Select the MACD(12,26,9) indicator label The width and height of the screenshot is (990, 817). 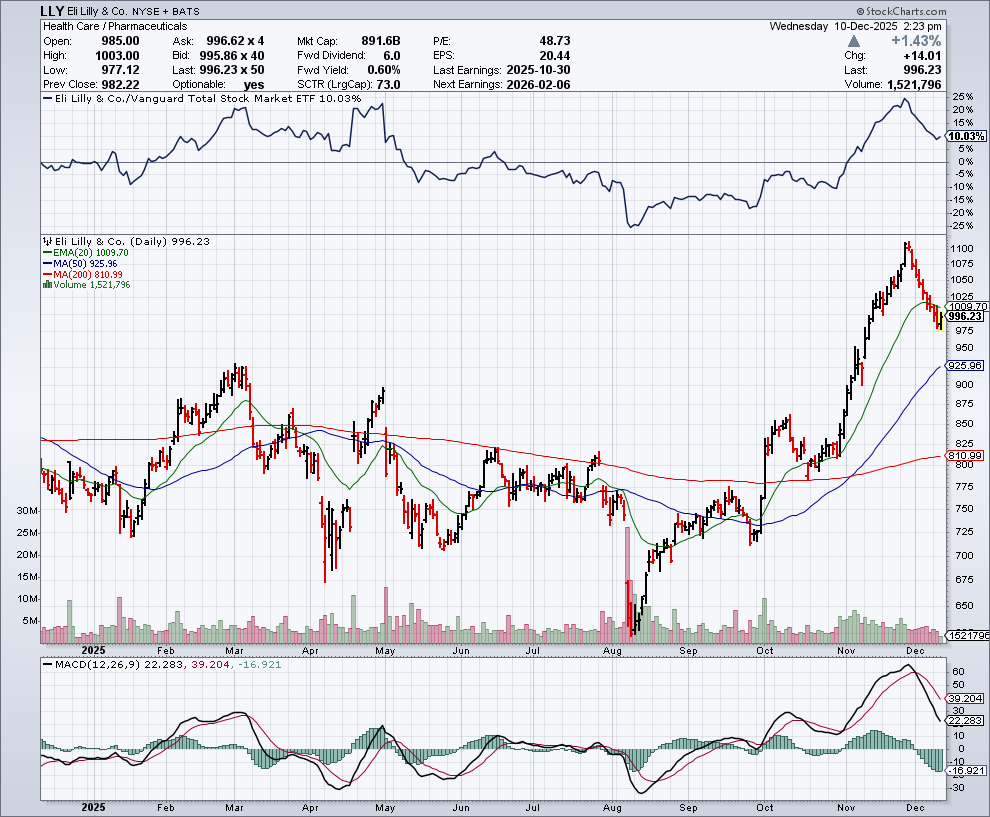pos(92,665)
